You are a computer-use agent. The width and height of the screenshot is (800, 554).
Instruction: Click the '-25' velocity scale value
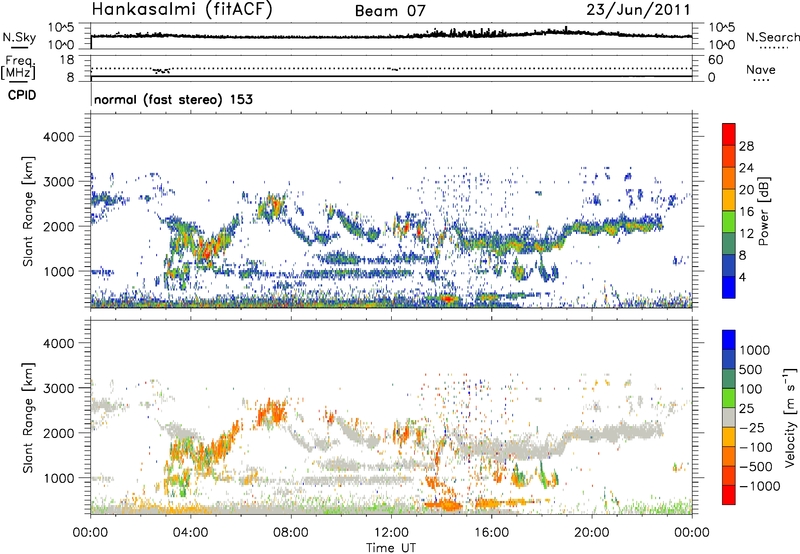pyautogui.click(x=752, y=427)
